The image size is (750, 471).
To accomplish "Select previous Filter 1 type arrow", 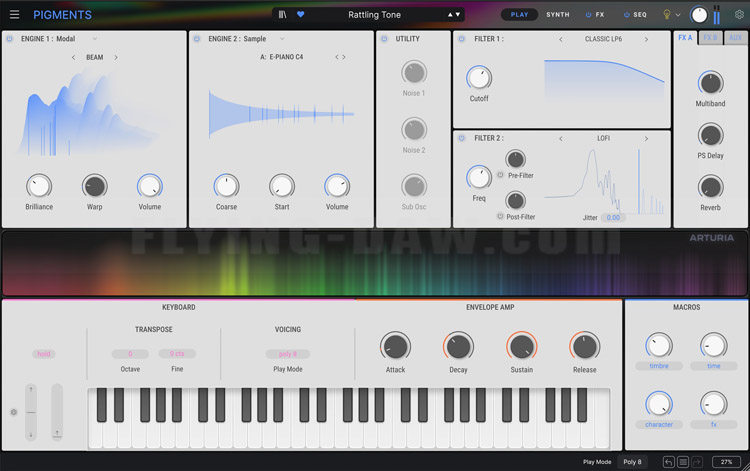I will [x=561, y=39].
